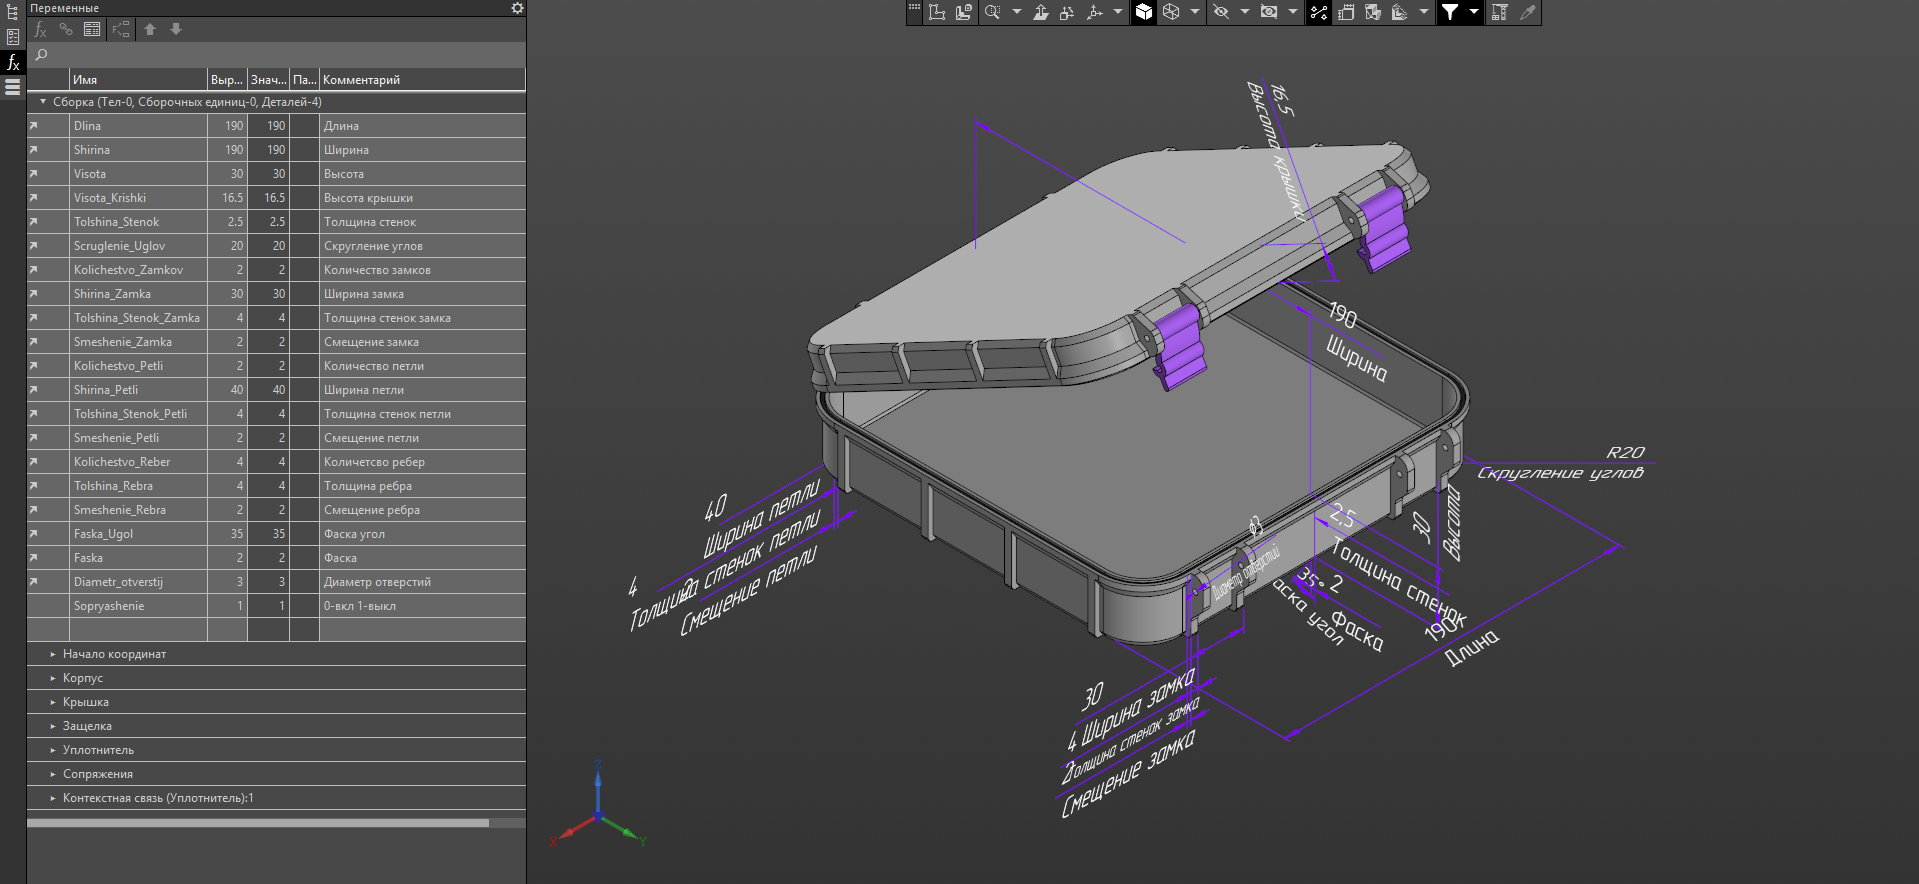This screenshot has width=1919, height=884.
Task: Select the wireframe cube display mode
Action: click(1171, 12)
